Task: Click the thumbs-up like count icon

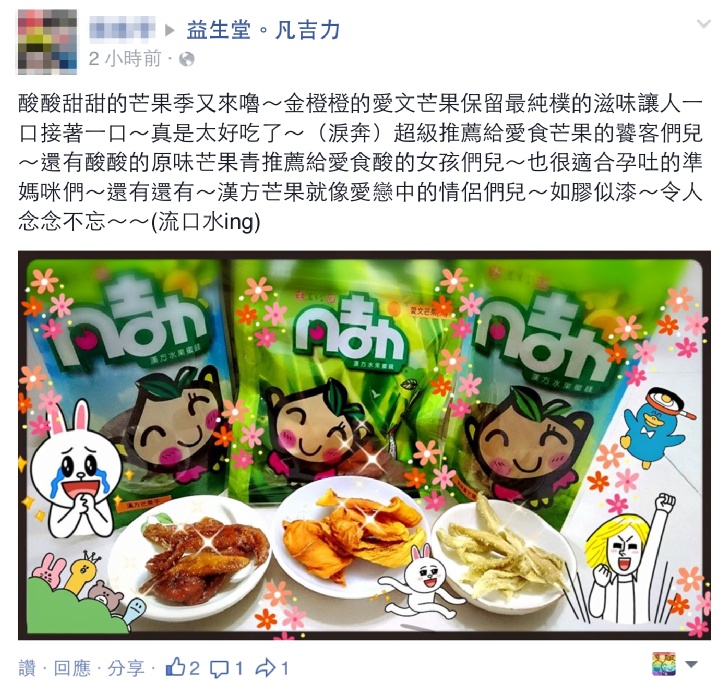Action: click(x=175, y=668)
